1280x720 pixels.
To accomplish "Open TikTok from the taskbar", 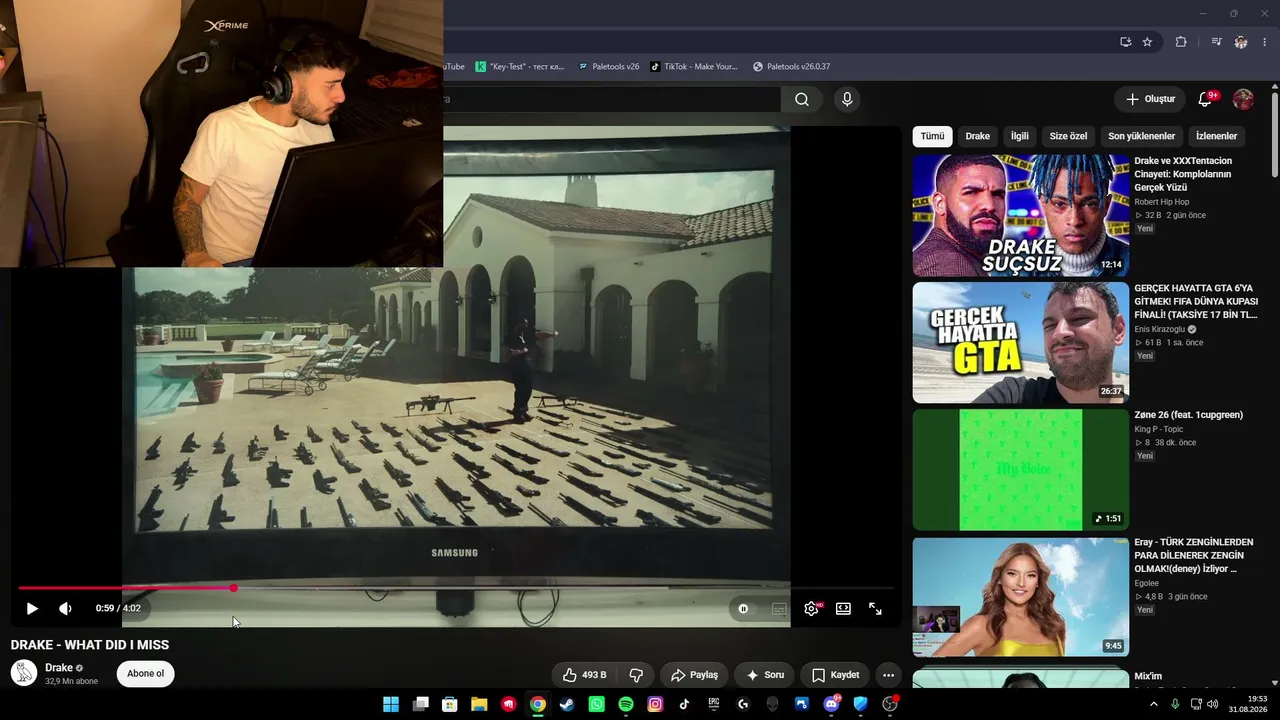I will 684,704.
